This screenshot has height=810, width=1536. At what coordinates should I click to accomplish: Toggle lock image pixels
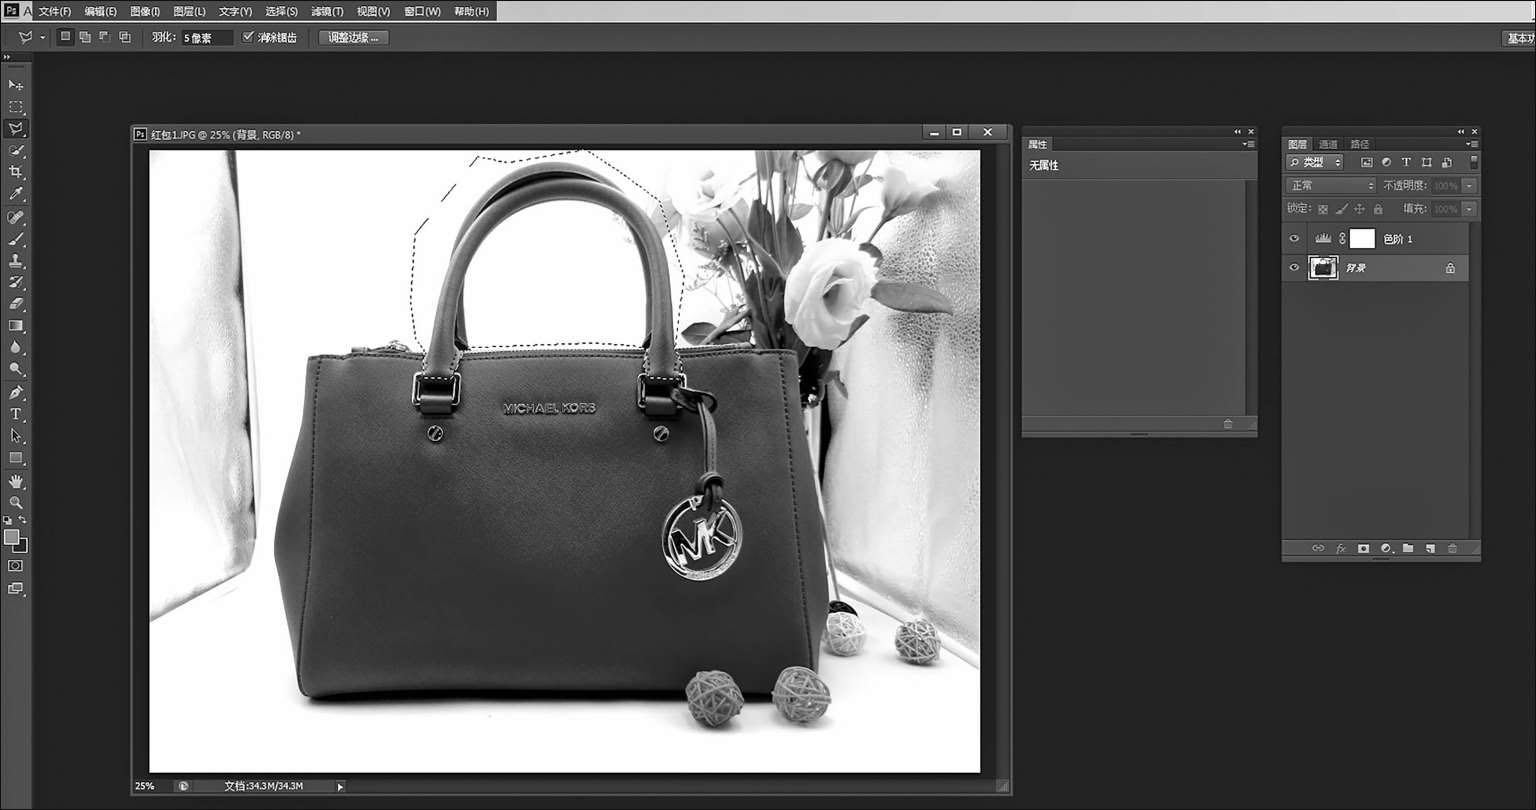(1341, 209)
